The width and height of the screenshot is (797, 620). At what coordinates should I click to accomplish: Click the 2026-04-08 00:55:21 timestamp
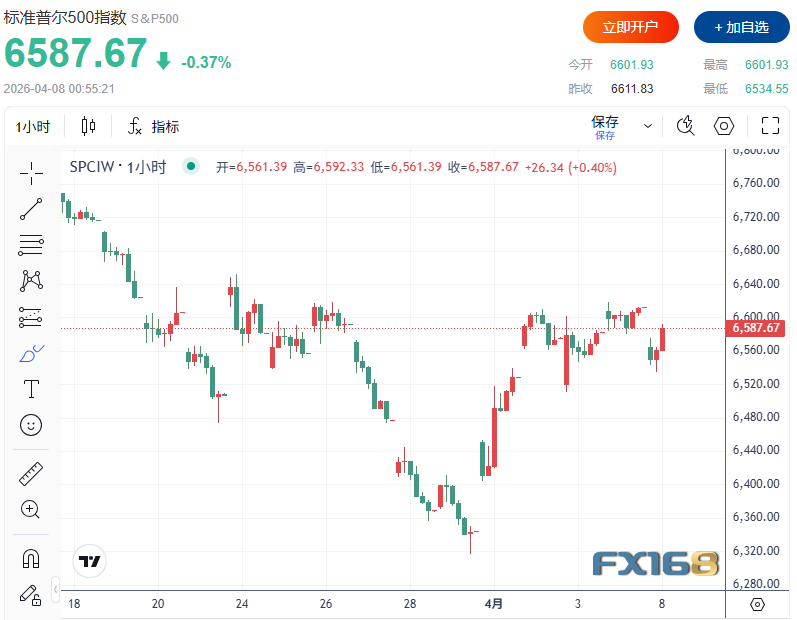tap(59, 89)
